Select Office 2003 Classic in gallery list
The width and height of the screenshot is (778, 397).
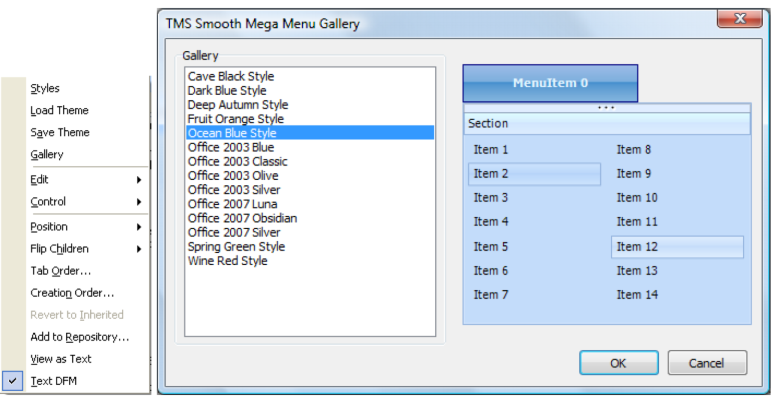(310, 161)
